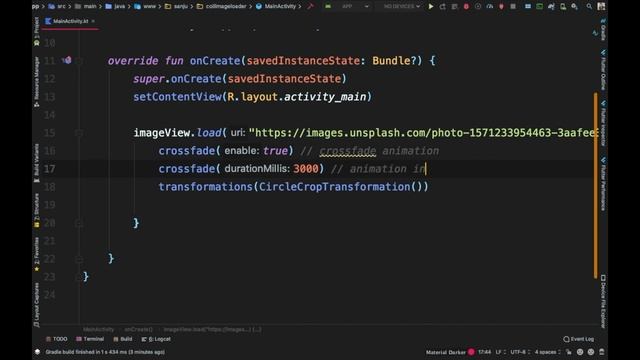Click the sanju breadcrumb package
Viewport: 640px width, 360px height.
coord(176,6)
